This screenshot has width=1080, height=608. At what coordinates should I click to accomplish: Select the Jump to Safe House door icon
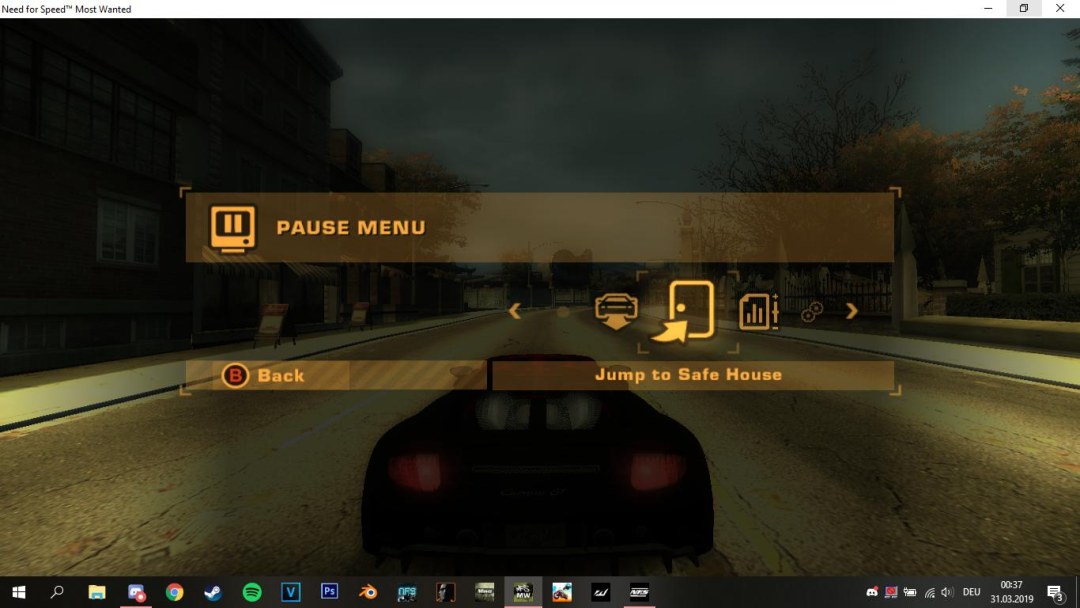pyautogui.click(x=683, y=311)
